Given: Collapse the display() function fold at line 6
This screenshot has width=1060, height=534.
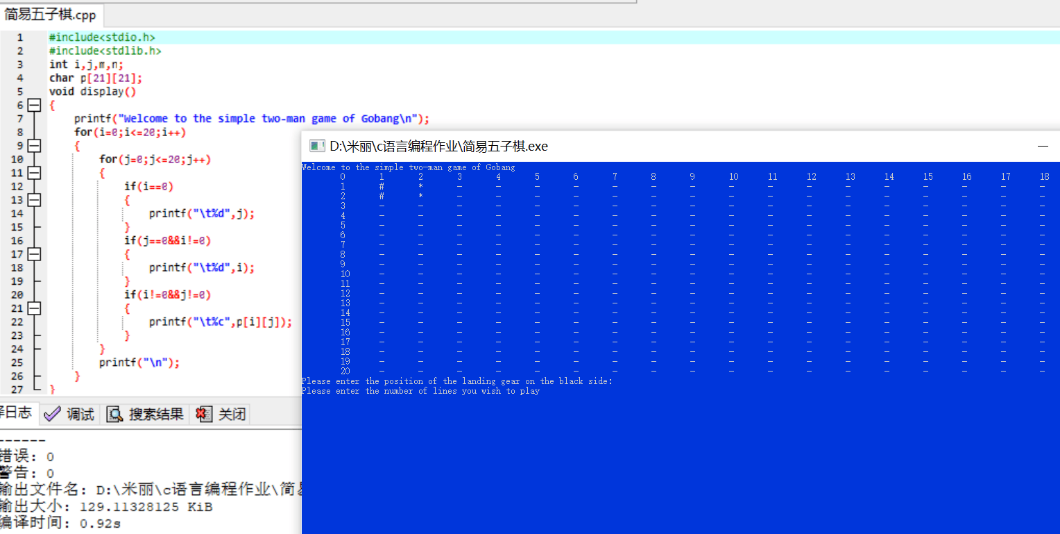Looking at the screenshot, I should click(34, 105).
